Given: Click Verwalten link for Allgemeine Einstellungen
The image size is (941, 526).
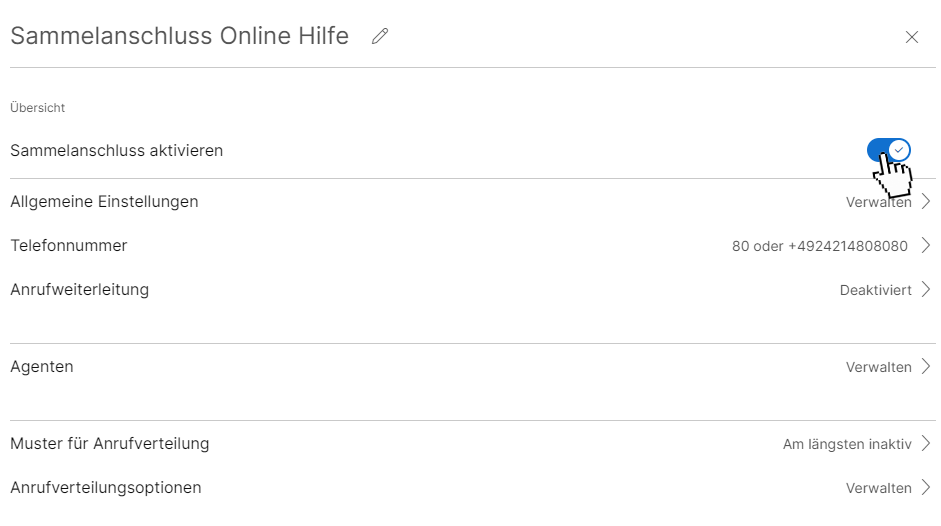Looking at the screenshot, I should click(x=878, y=202).
